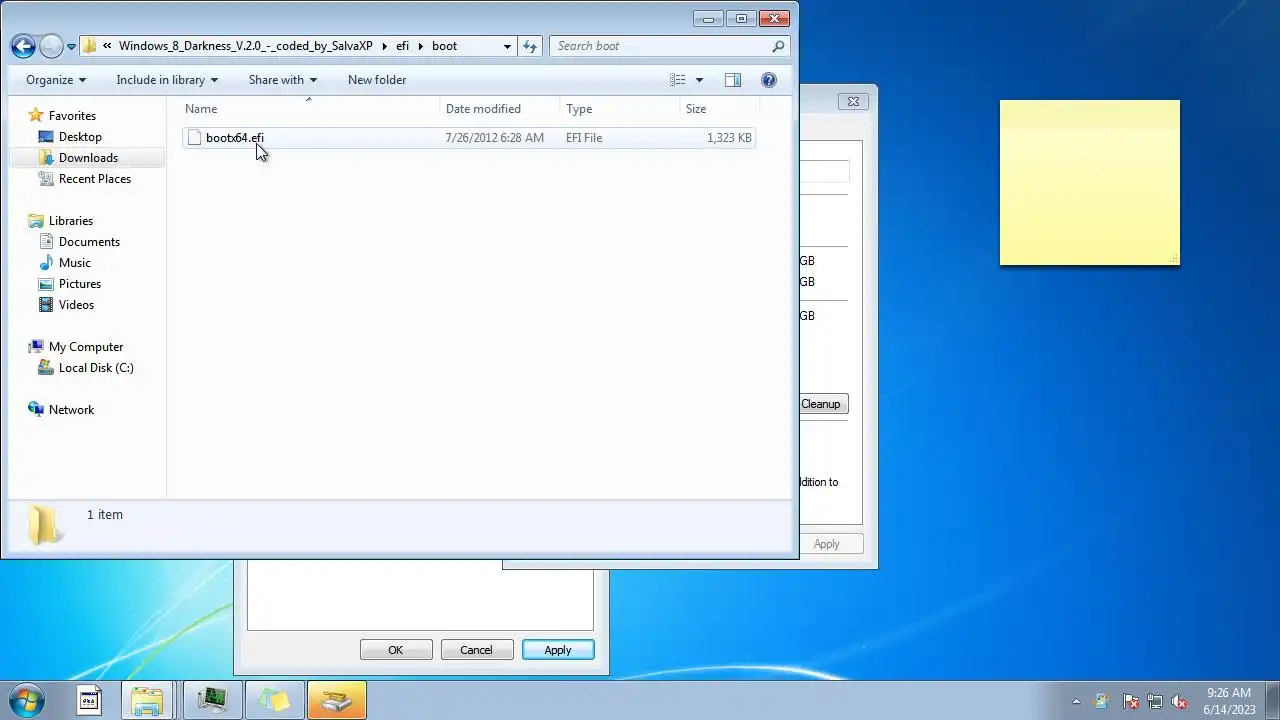Select Network in navigation pane
The width and height of the screenshot is (1280, 720).
(71, 410)
